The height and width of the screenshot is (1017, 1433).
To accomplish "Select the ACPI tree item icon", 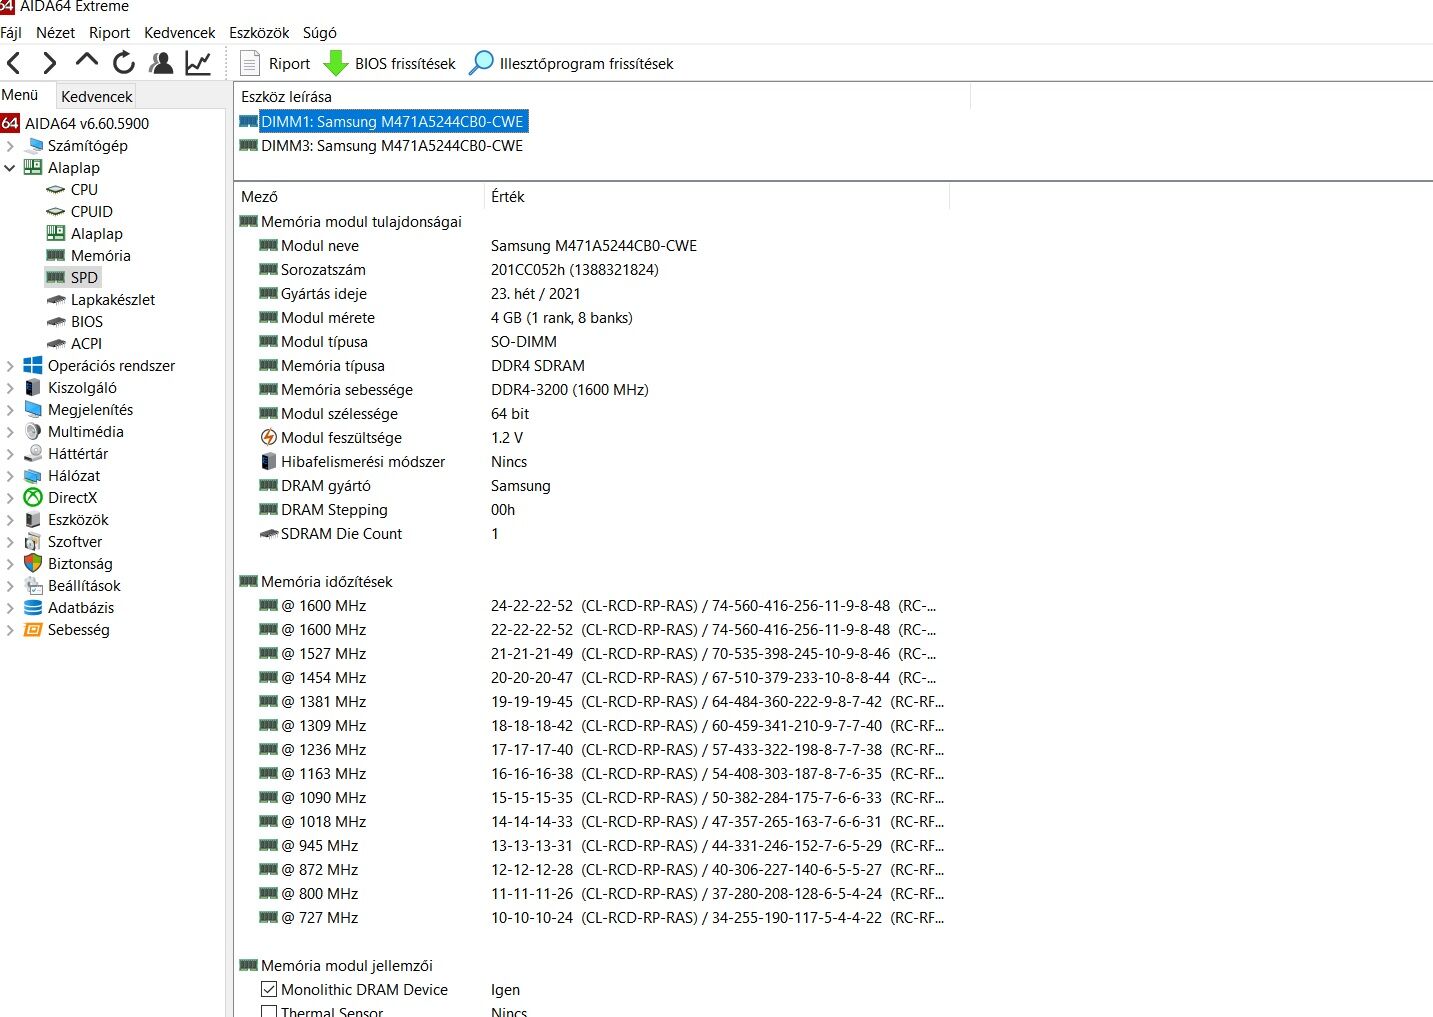I will pos(56,343).
